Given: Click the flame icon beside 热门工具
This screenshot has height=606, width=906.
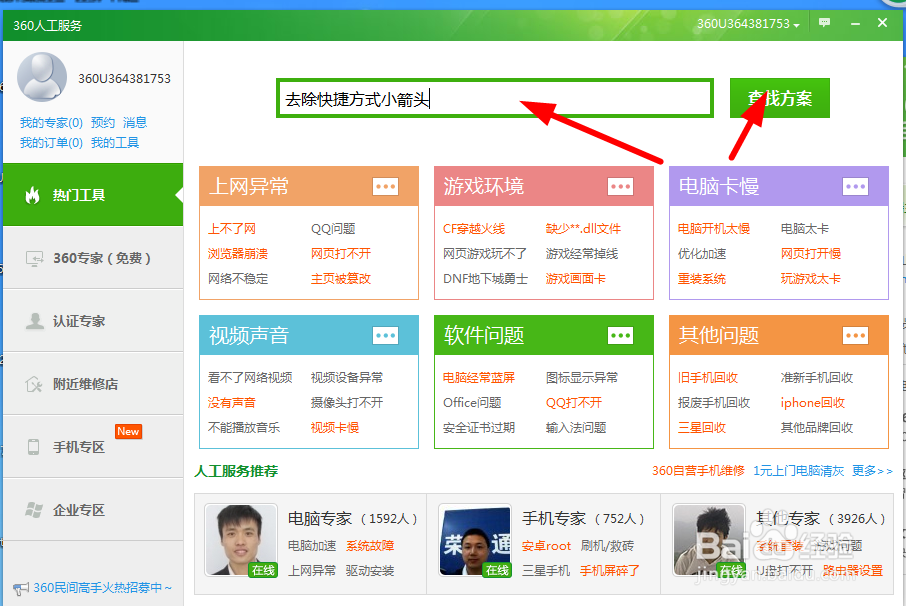Looking at the screenshot, I should point(32,195).
